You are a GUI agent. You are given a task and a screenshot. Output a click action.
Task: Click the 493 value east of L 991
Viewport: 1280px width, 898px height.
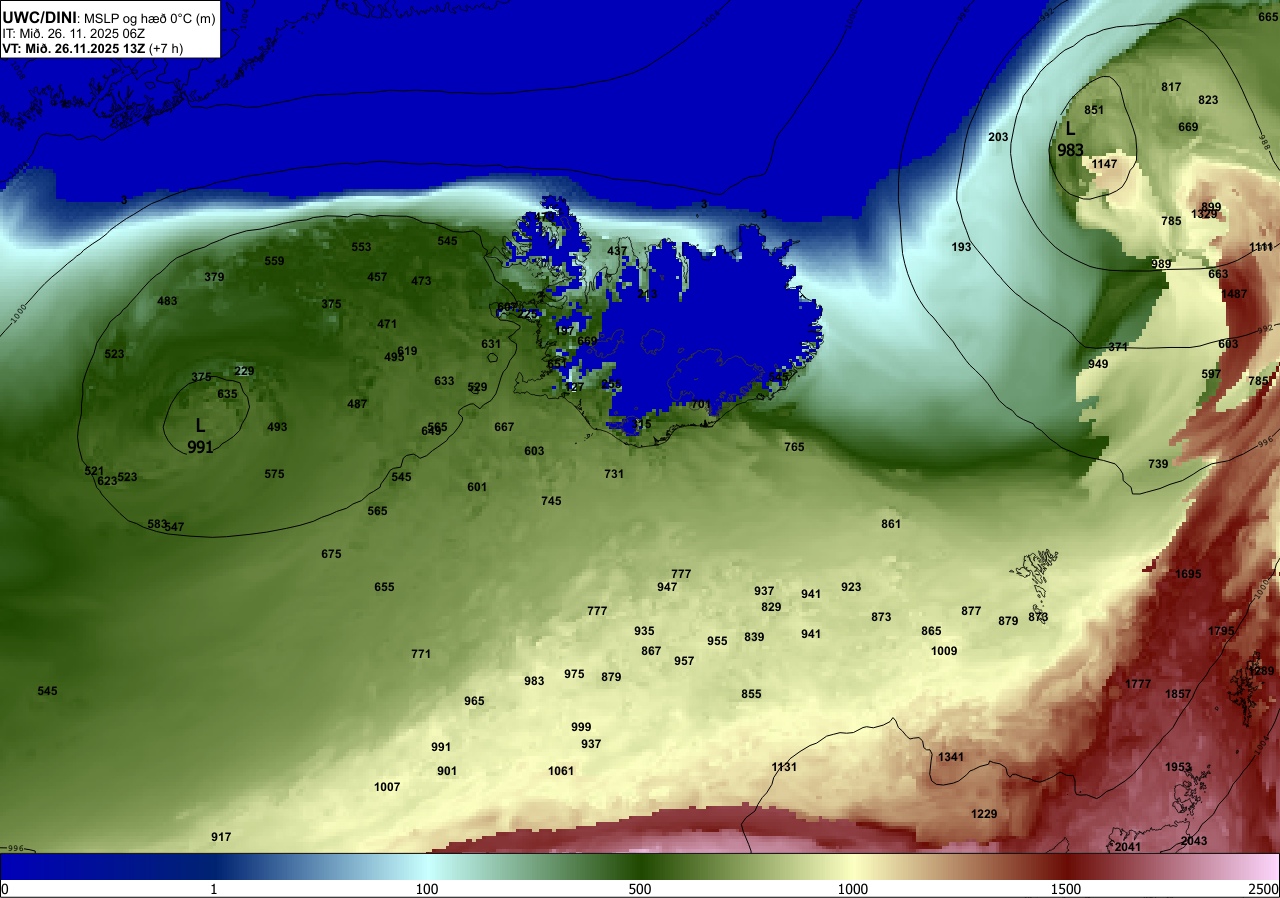click(x=277, y=427)
